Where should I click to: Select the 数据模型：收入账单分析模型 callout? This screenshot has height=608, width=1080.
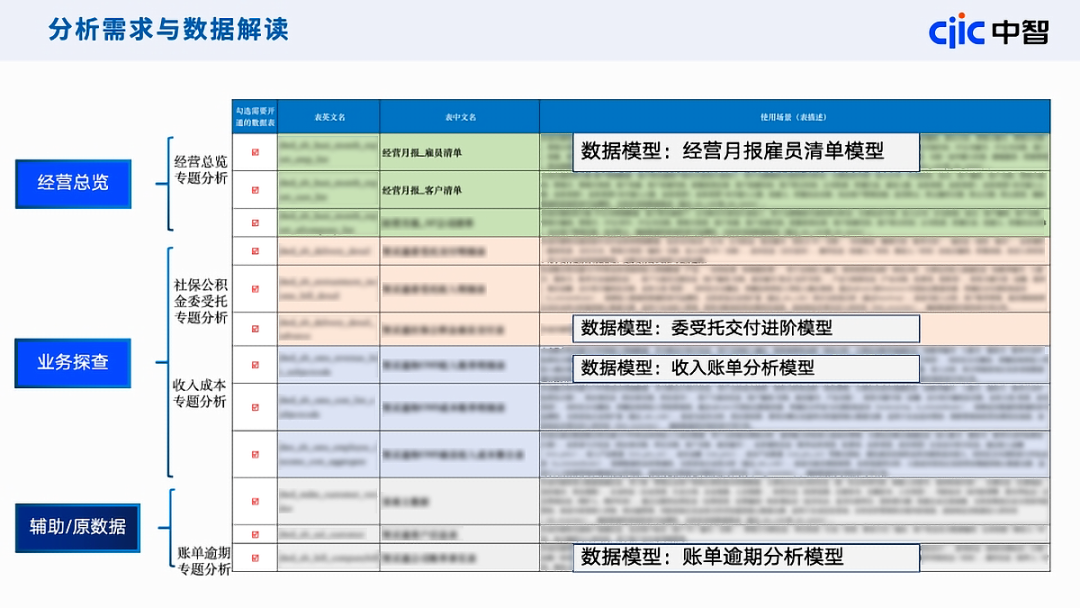(745, 368)
